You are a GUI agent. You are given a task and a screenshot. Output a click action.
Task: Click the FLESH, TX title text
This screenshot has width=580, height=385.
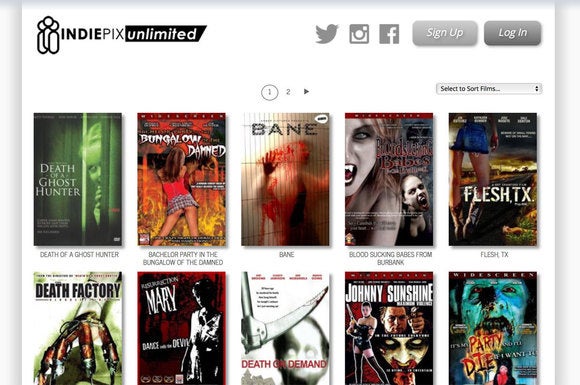point(494,254)
